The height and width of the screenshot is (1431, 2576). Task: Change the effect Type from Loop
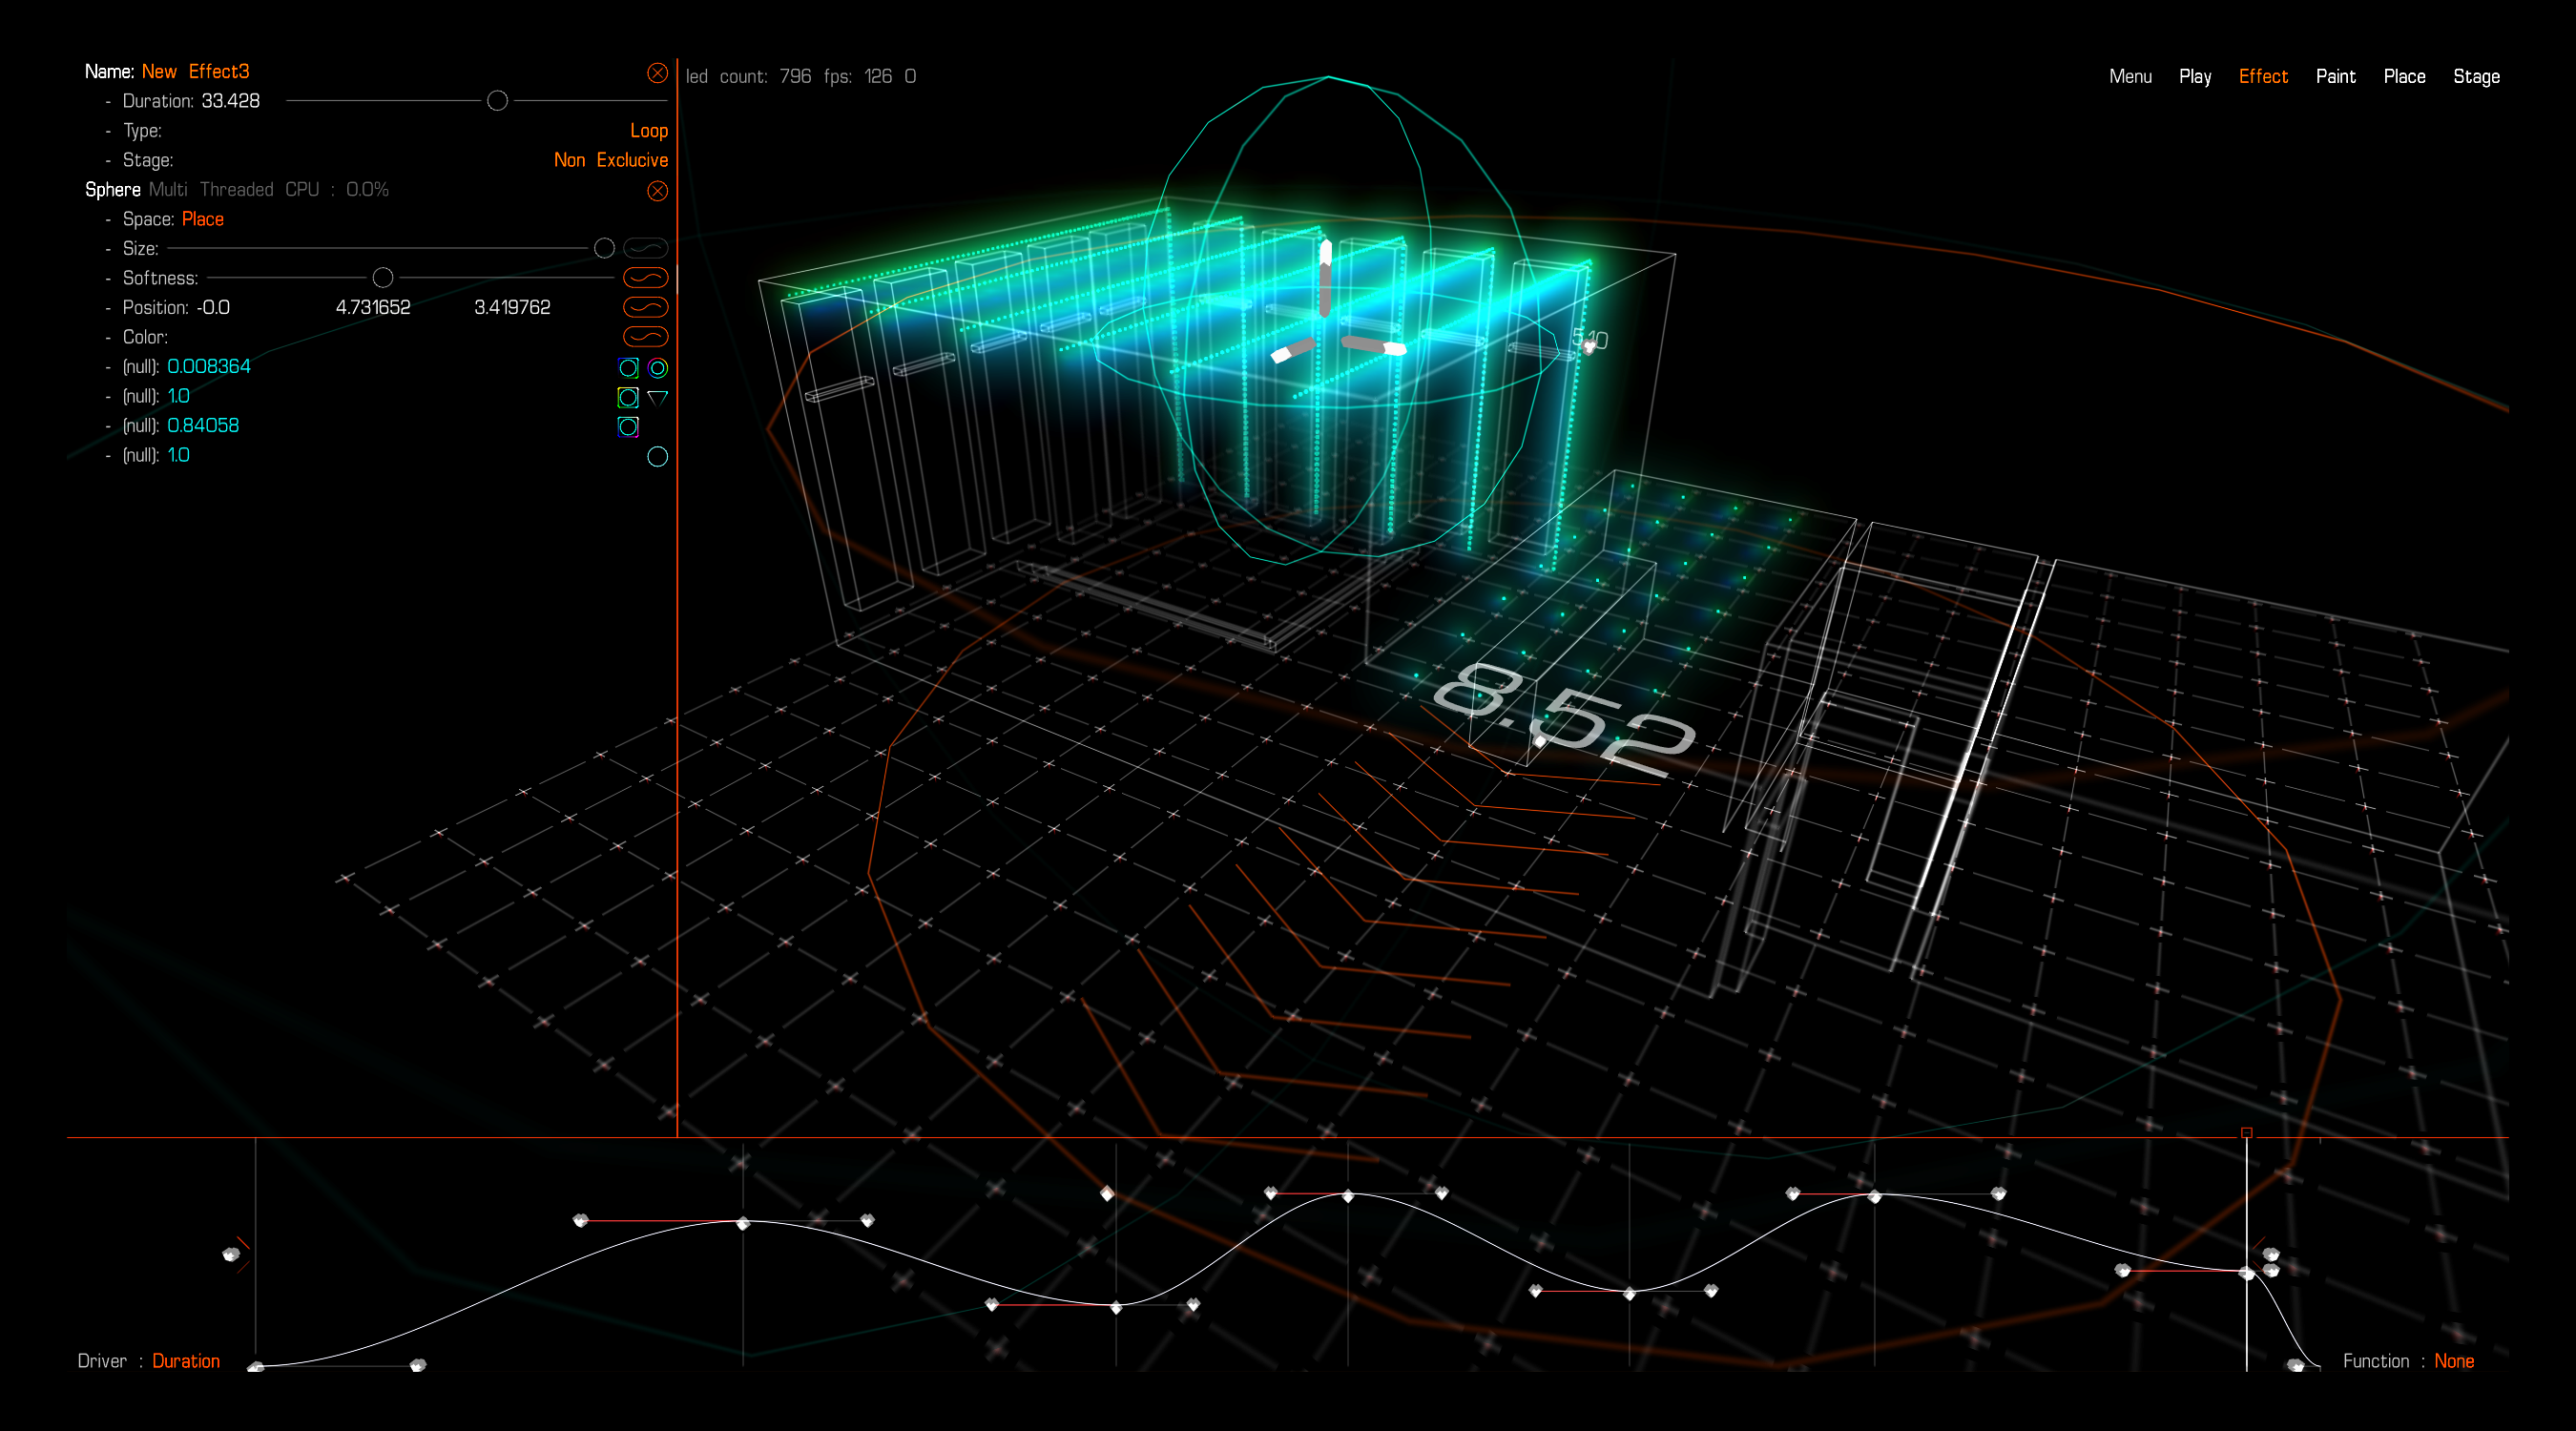(648, 131)
